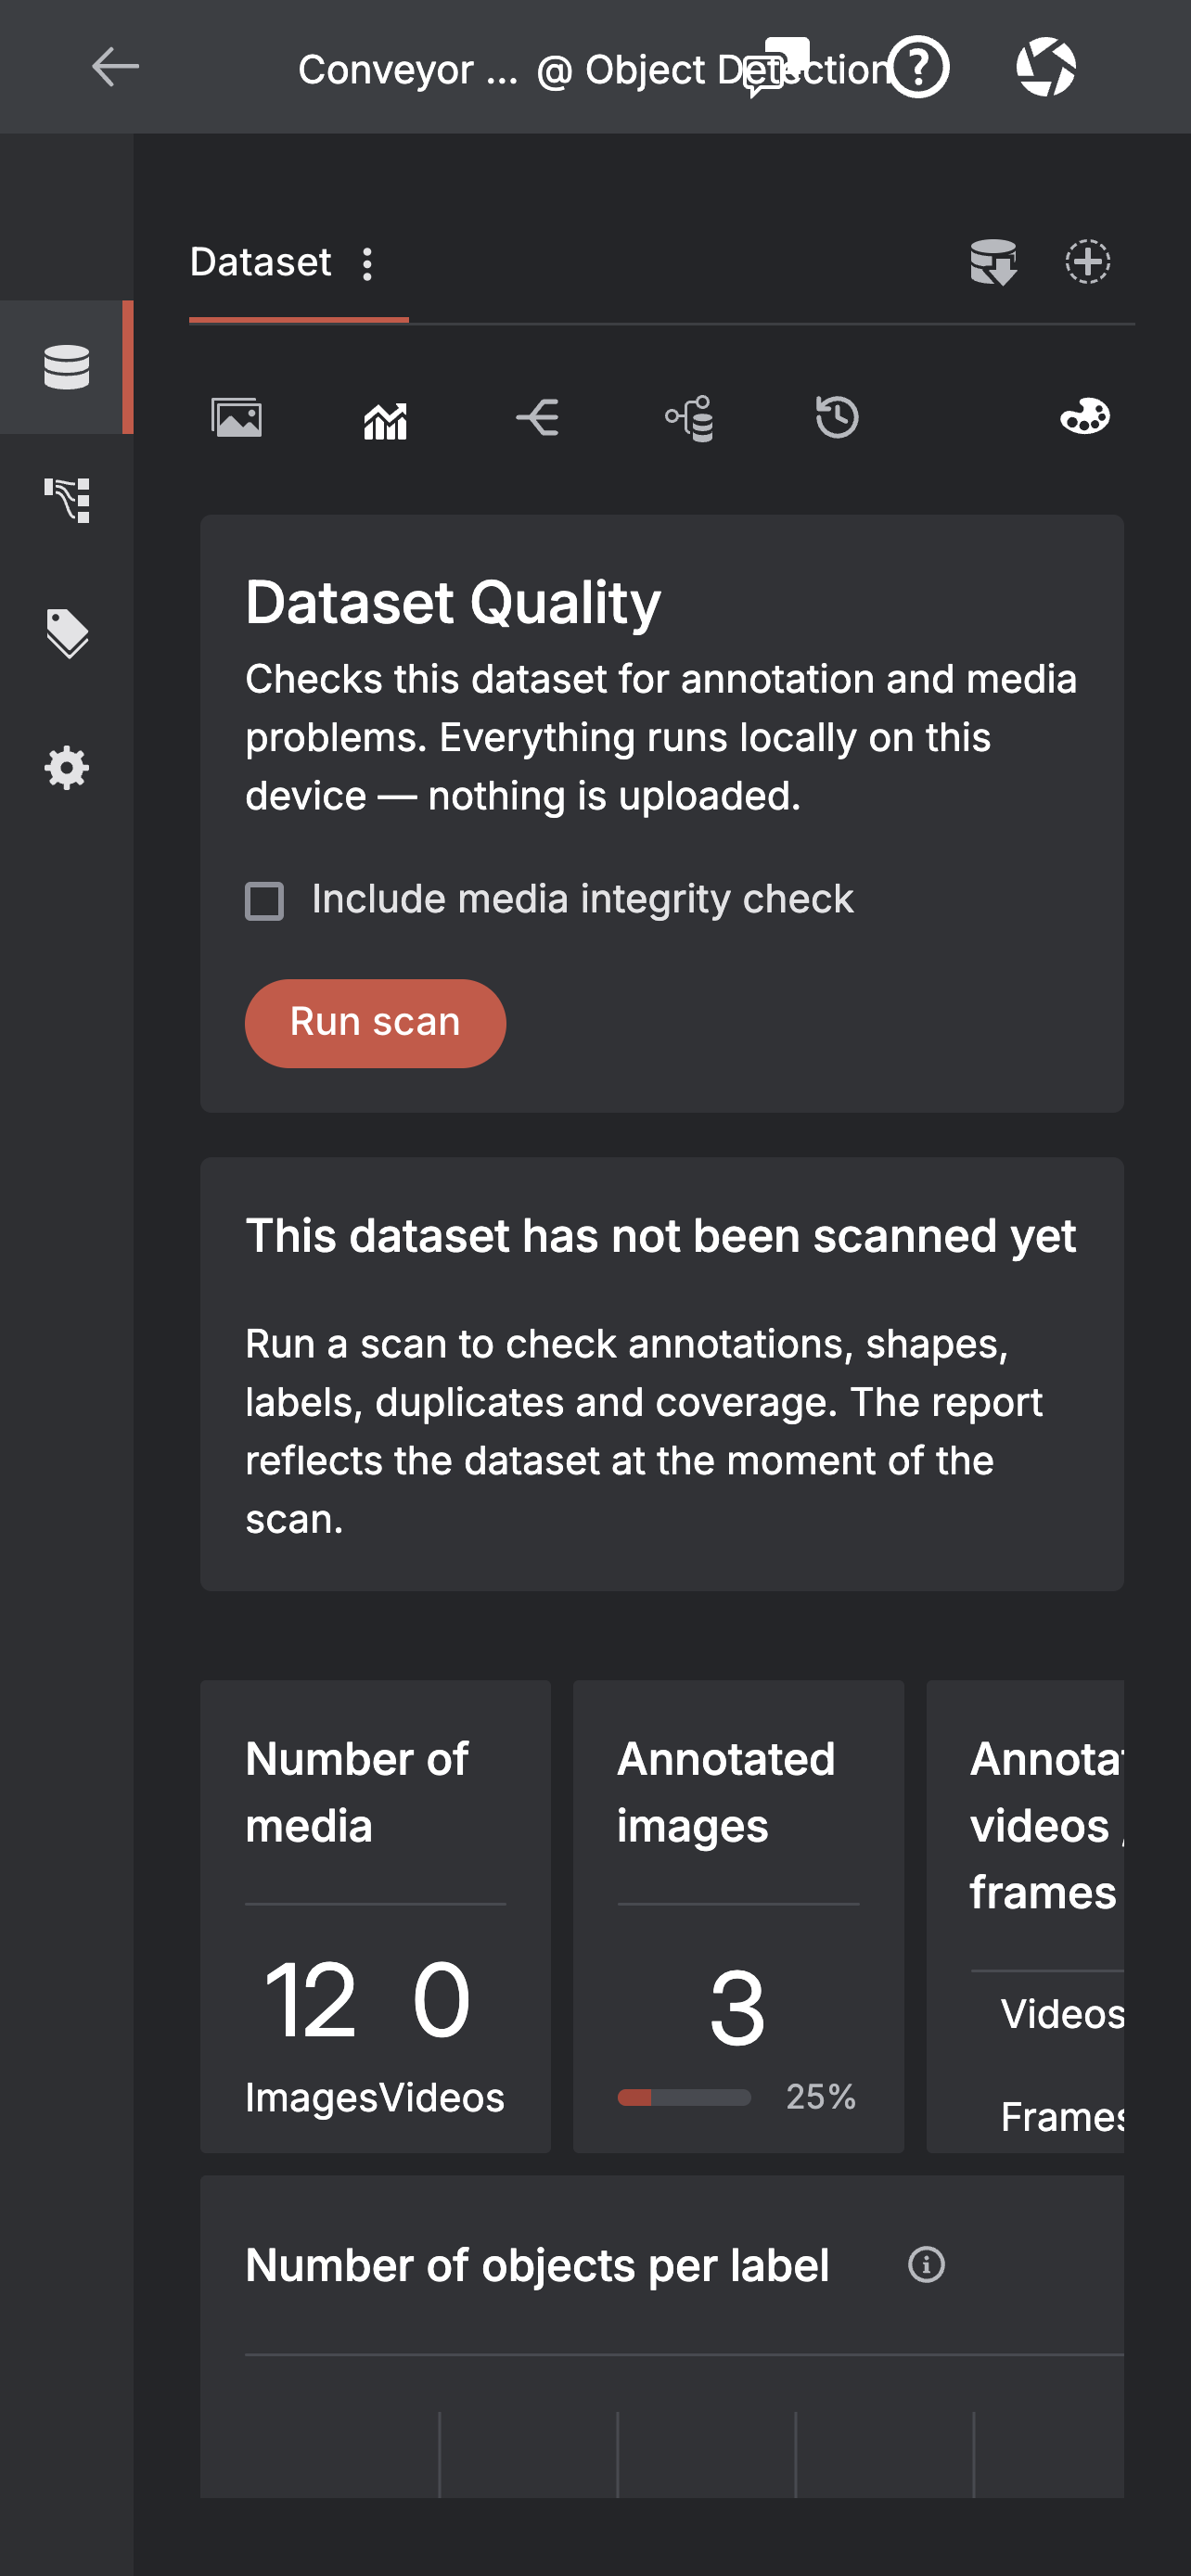Image resolution: width=1191 pixels, height=2576 pixels.
Task: Open the settings gear in the sidebar
Action: 67,768
